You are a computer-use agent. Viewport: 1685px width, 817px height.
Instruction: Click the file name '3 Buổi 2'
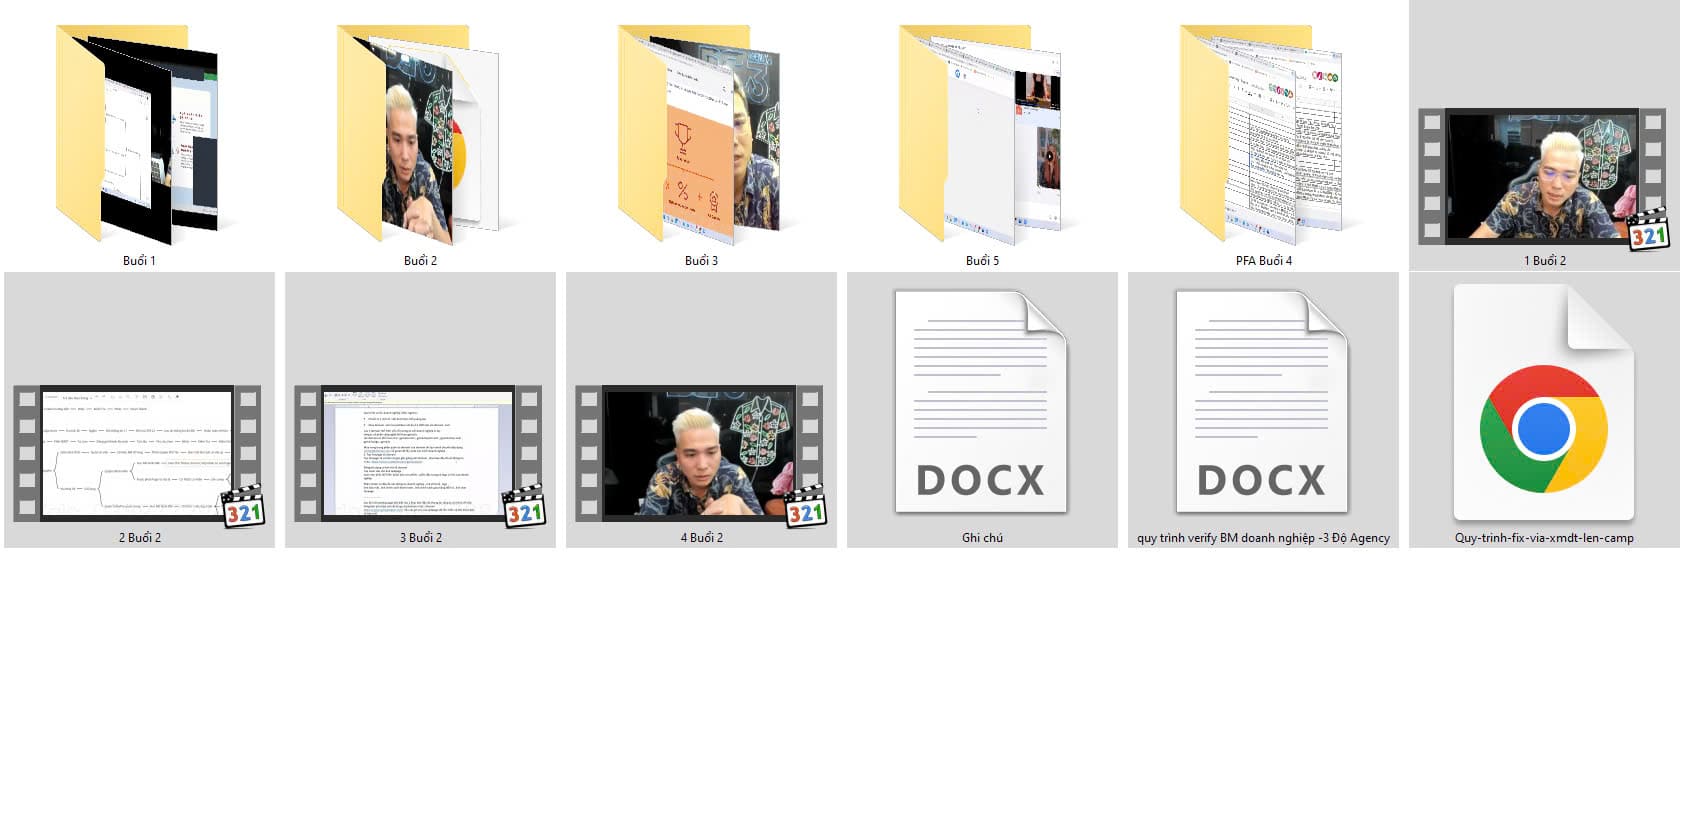tap(420, 538)
